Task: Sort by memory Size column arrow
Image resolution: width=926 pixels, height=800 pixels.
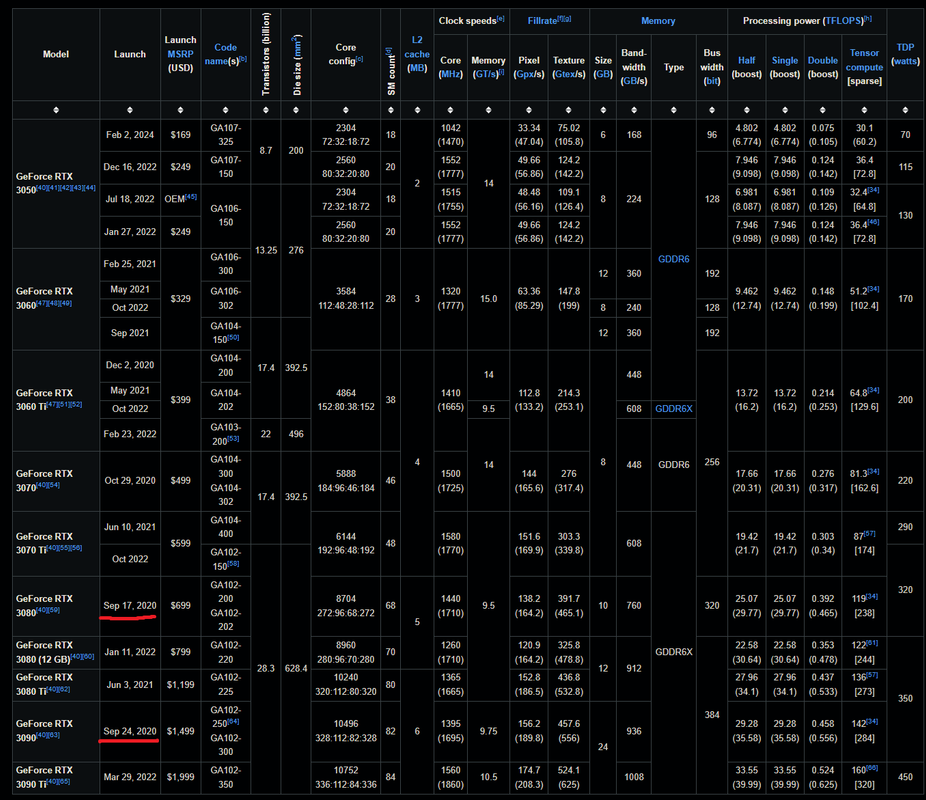Action: (603, 110)
